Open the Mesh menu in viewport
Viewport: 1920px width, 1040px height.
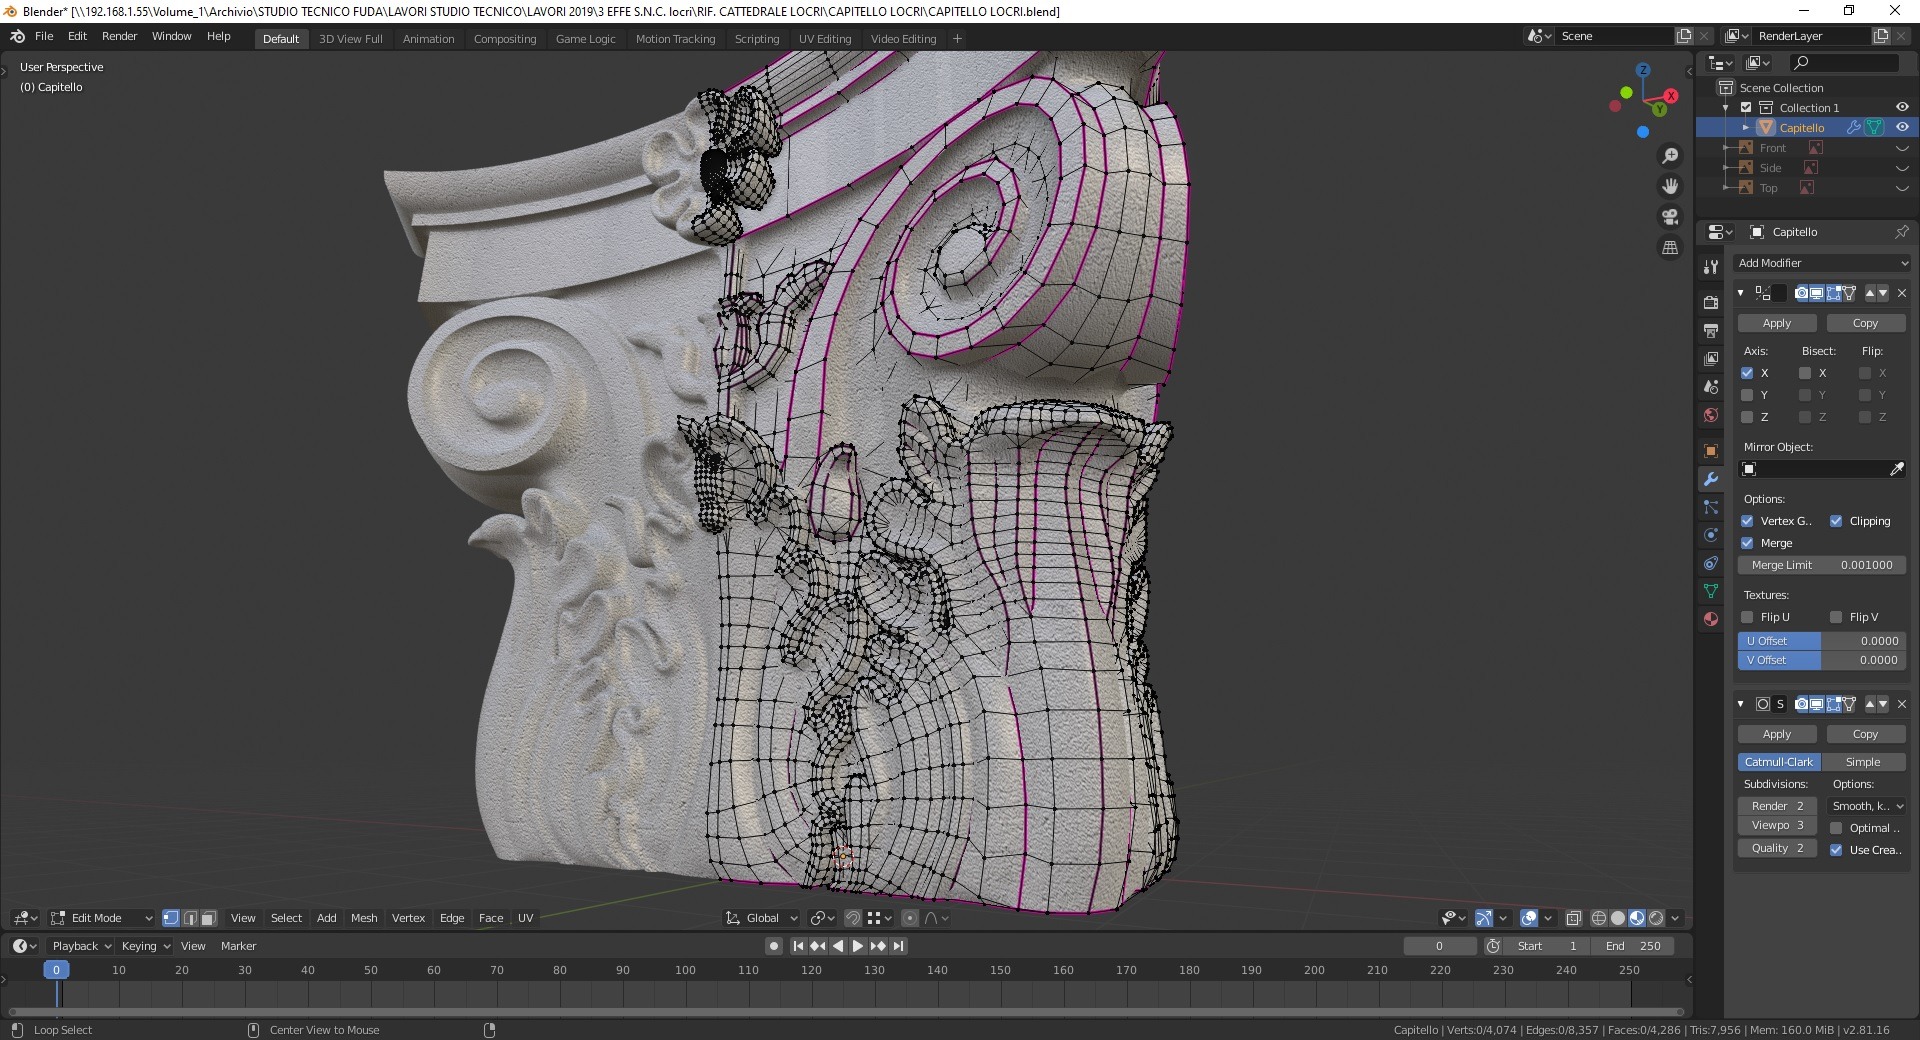(364, 918)
